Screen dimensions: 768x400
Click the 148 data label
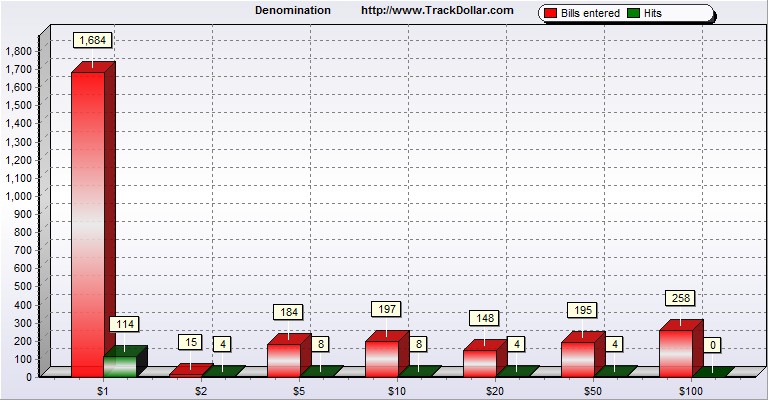(x=485, y=318)
